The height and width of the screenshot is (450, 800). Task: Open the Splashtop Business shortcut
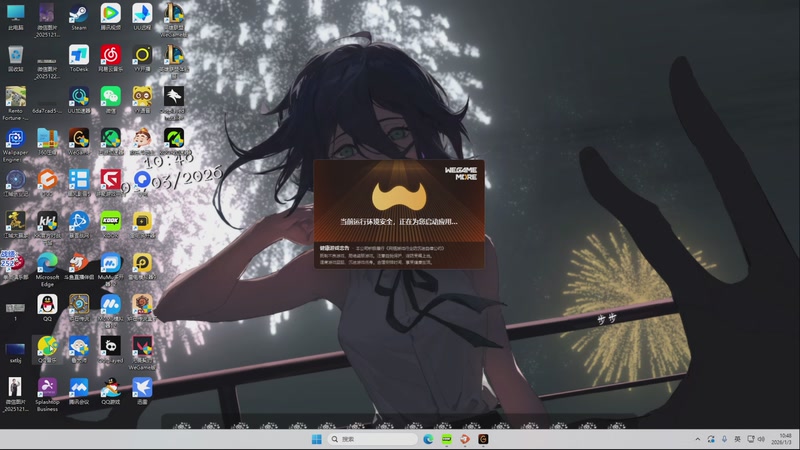(47, 394)
